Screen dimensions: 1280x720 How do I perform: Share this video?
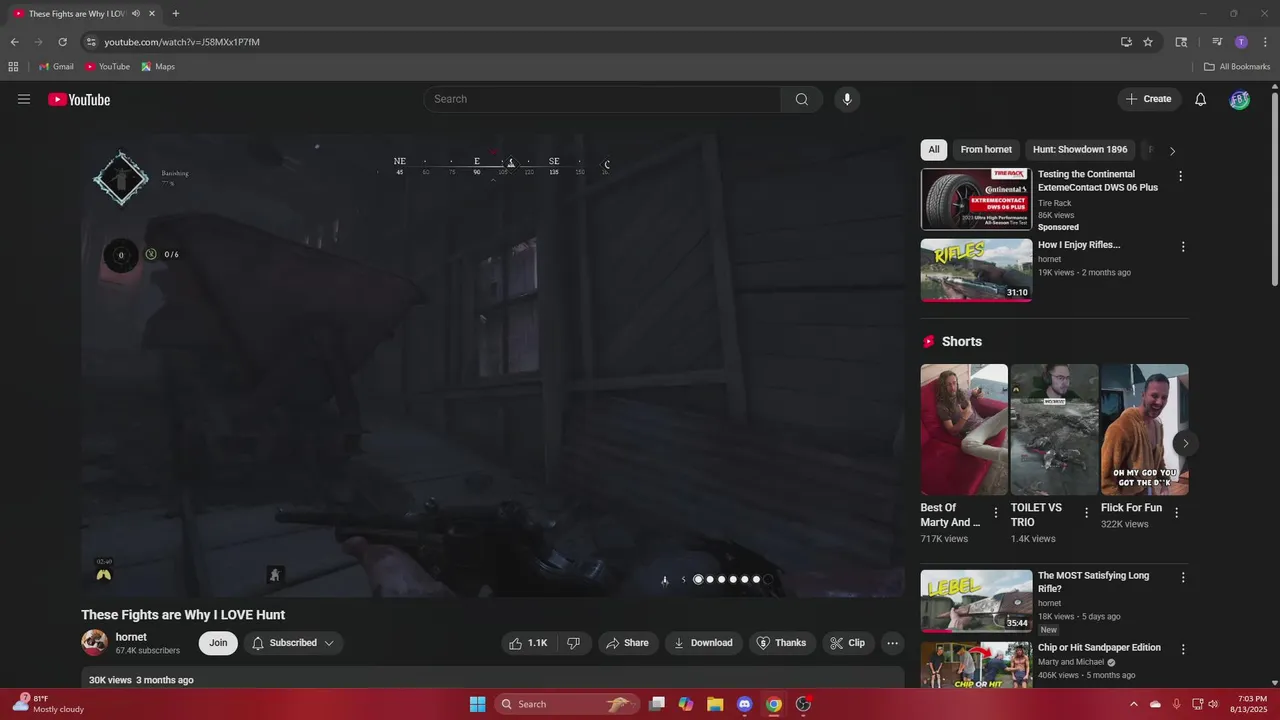[x=628, y=643]
